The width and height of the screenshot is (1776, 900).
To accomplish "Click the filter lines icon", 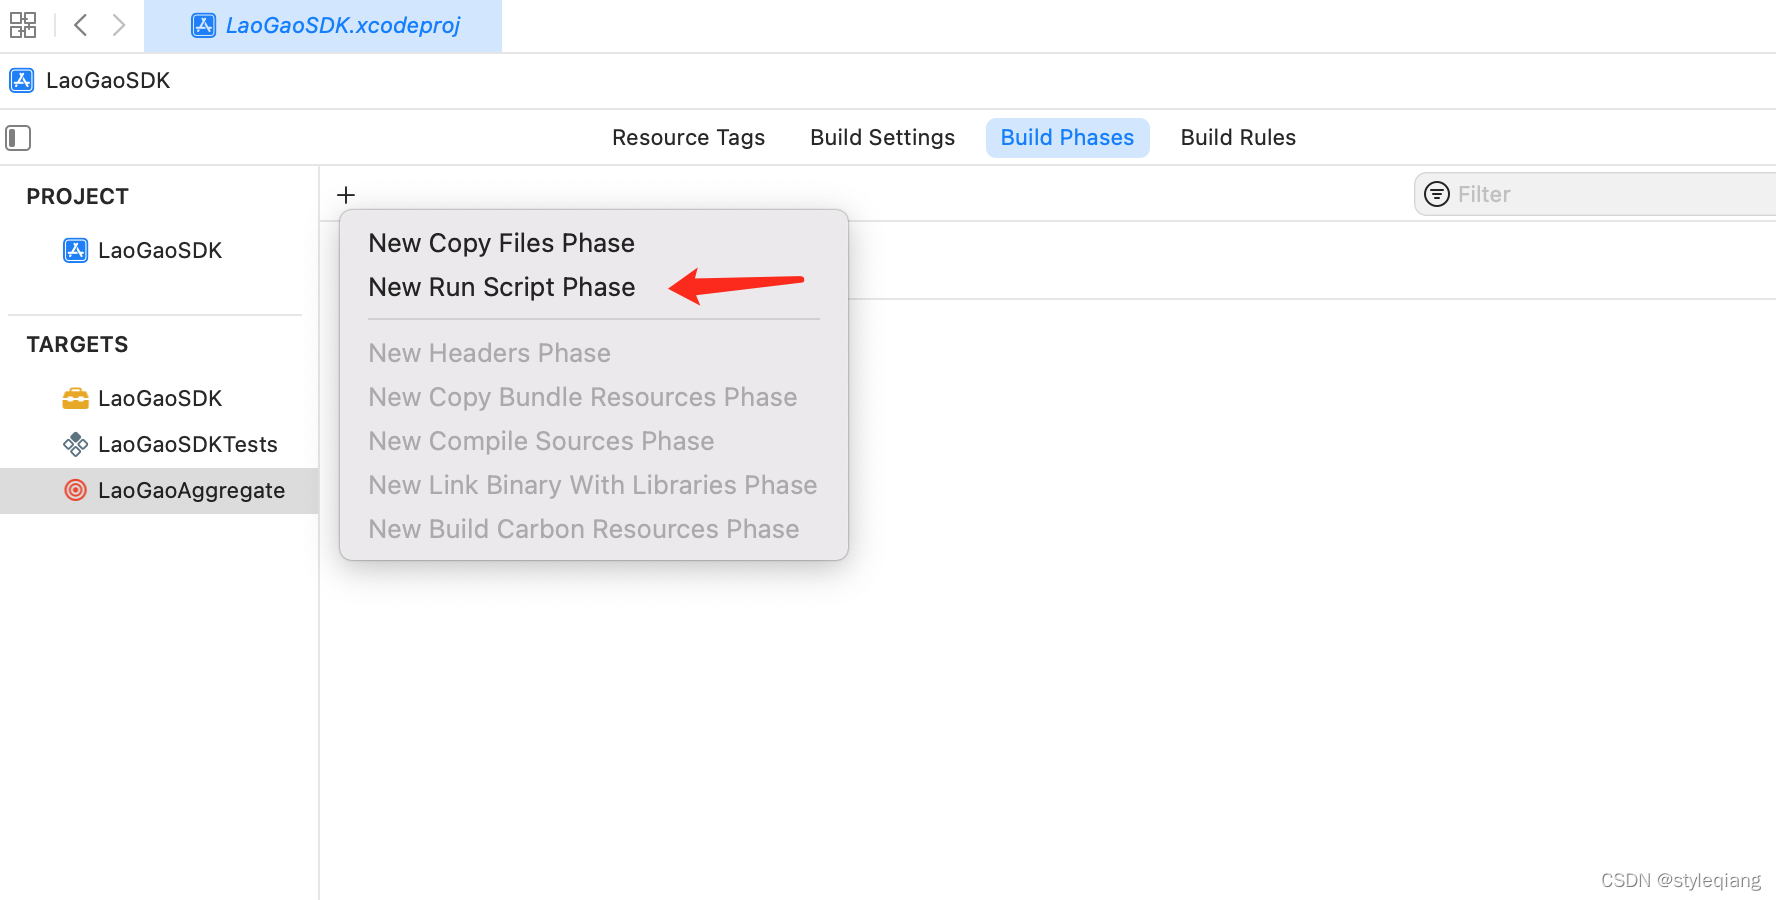I will [1437, 194].
